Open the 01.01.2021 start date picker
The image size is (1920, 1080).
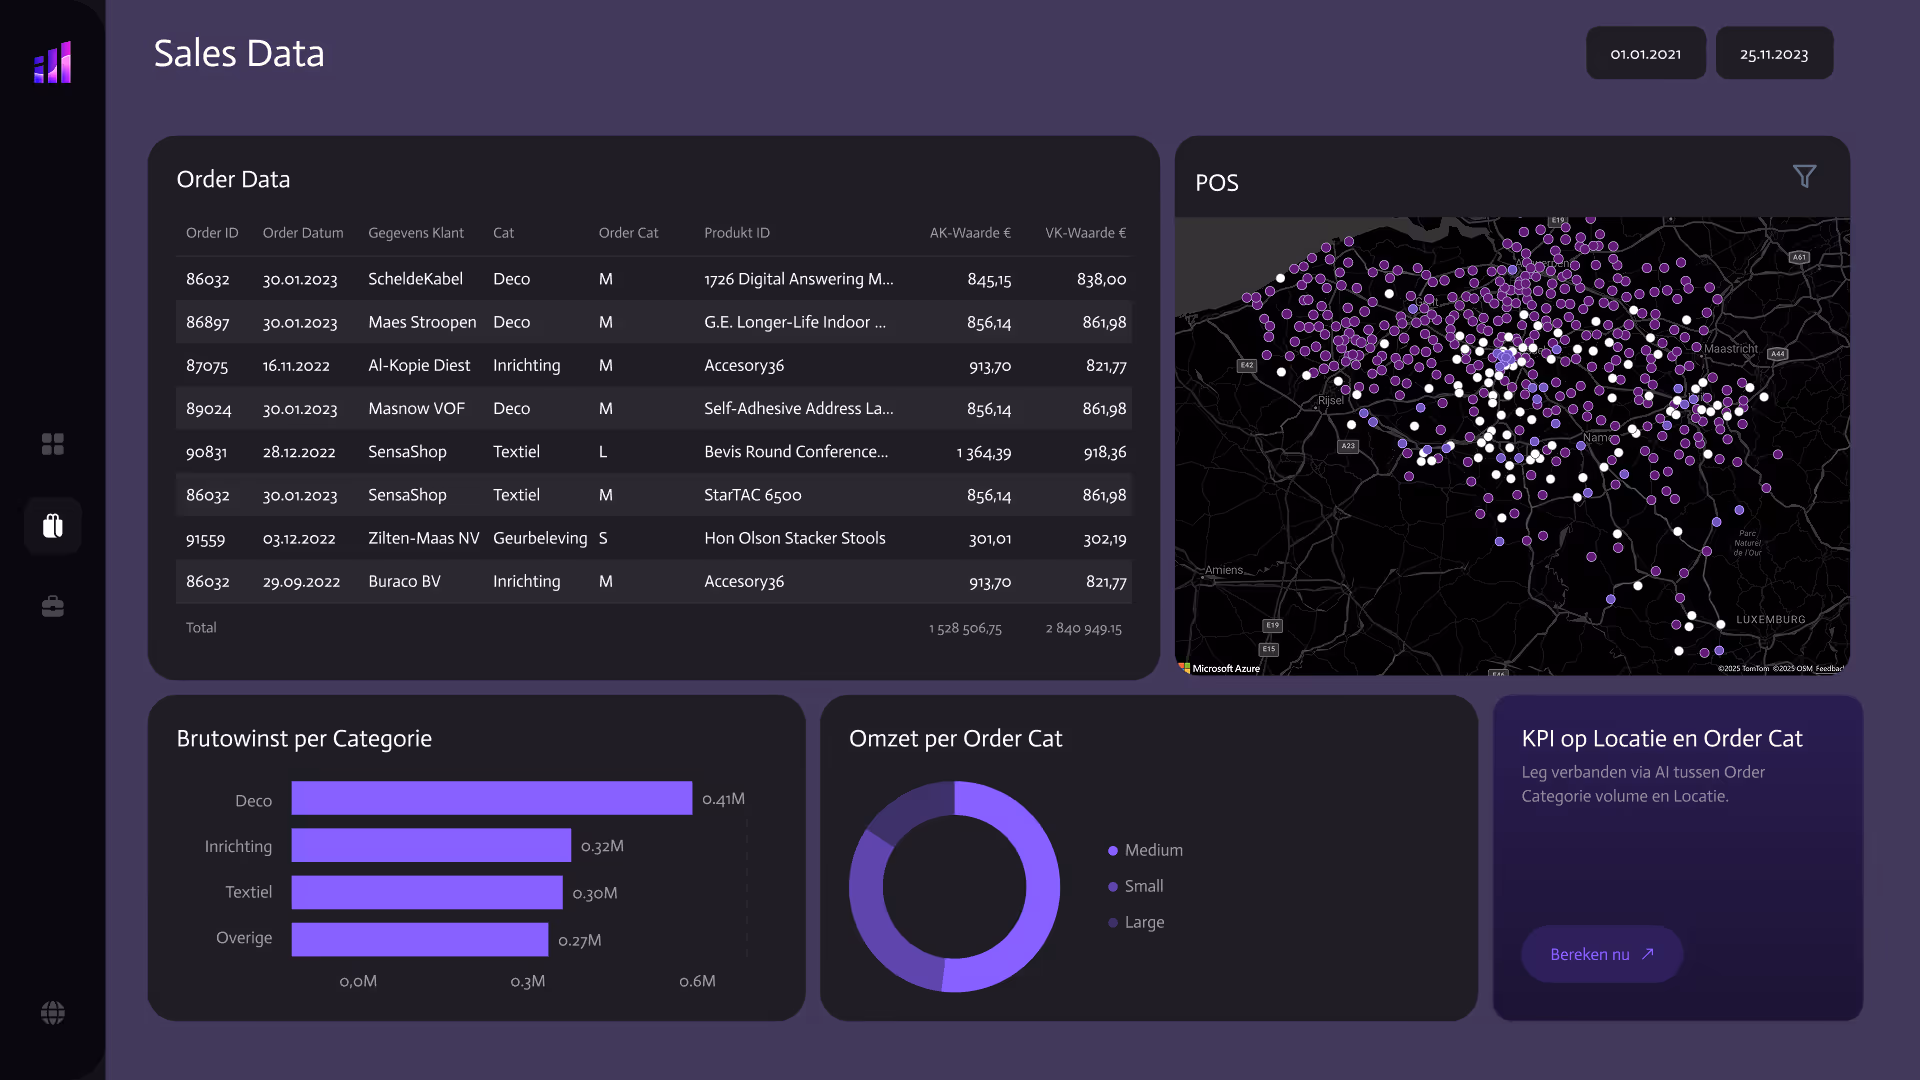[x=1645, y=53]
